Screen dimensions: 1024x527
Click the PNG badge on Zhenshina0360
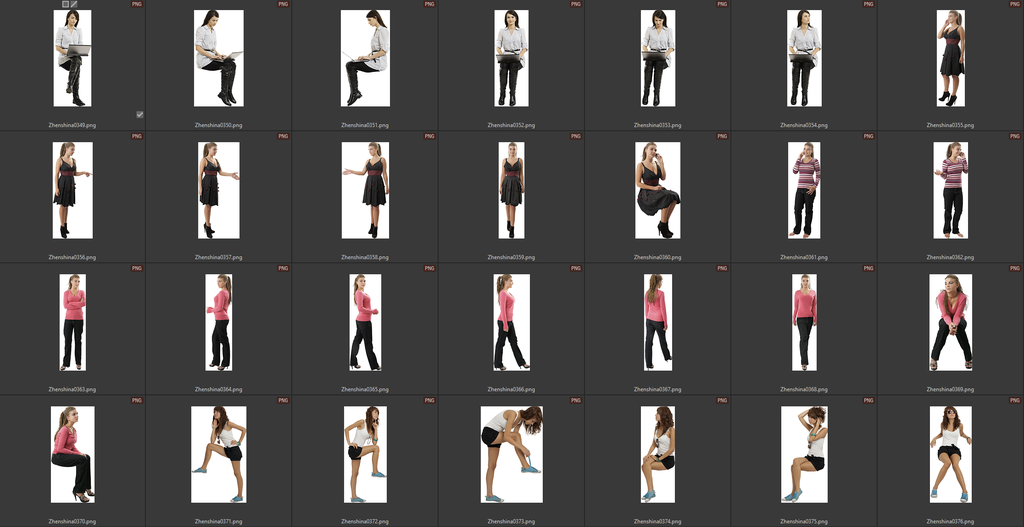[x=721, y=136]
